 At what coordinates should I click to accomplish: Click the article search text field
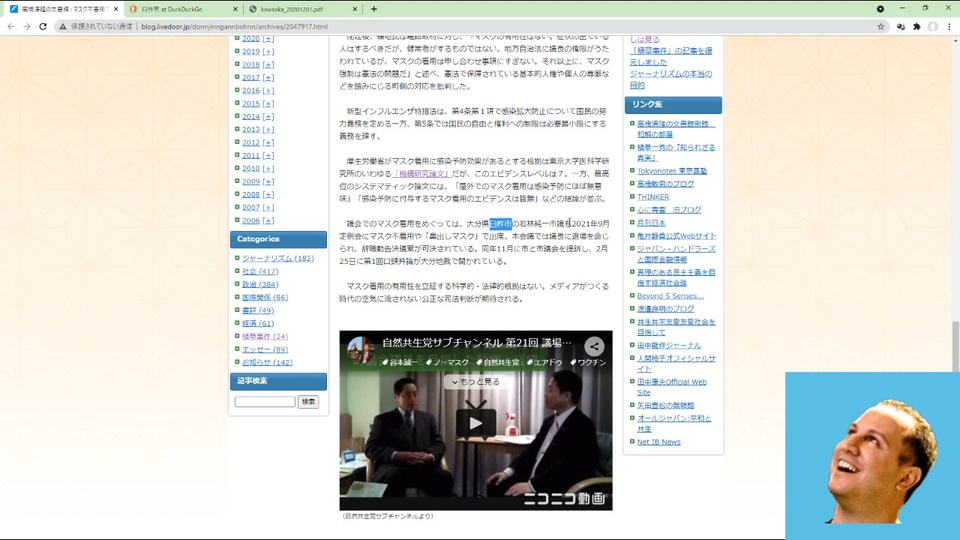click(x=264, y=402)
